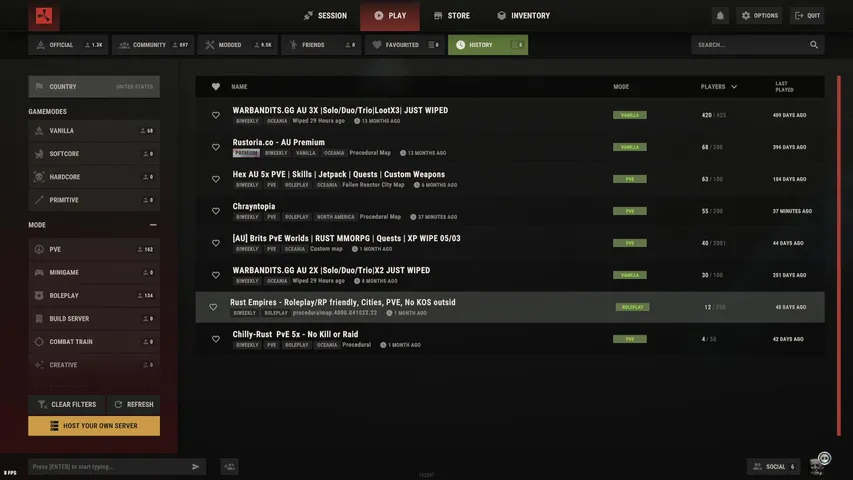
Task: Click the Quit button
Action: [x=807, y=16]
